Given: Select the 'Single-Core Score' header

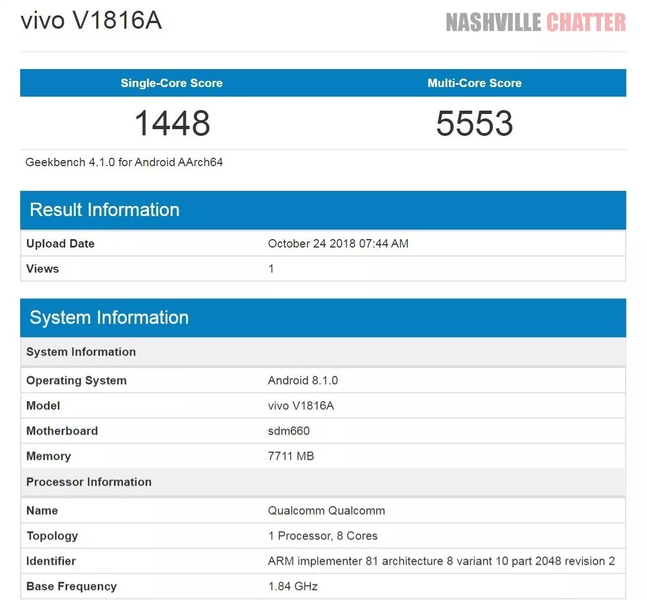Looking at the screenshot, I should (172, 83).
